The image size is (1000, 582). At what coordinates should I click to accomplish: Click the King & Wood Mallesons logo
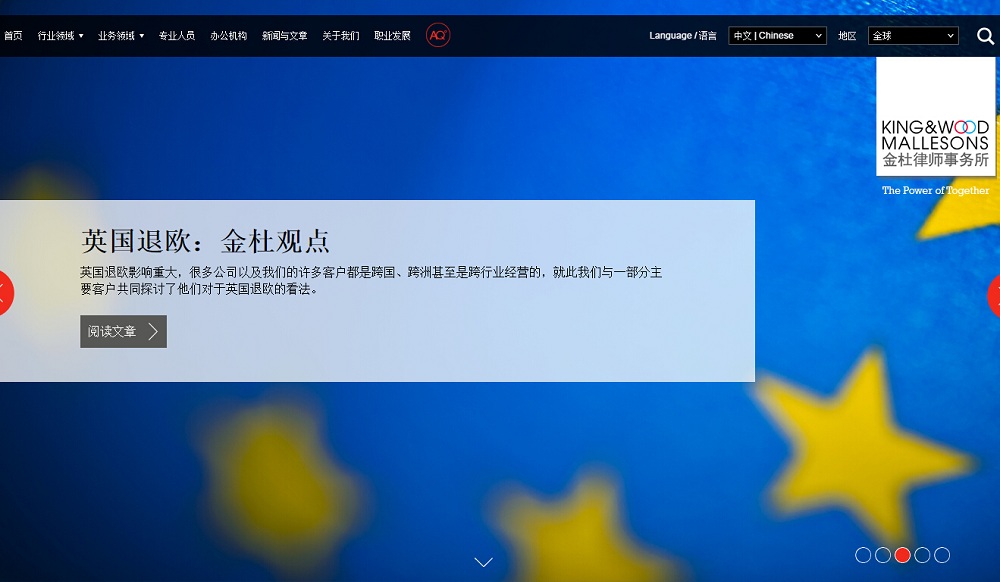[935, 117]
